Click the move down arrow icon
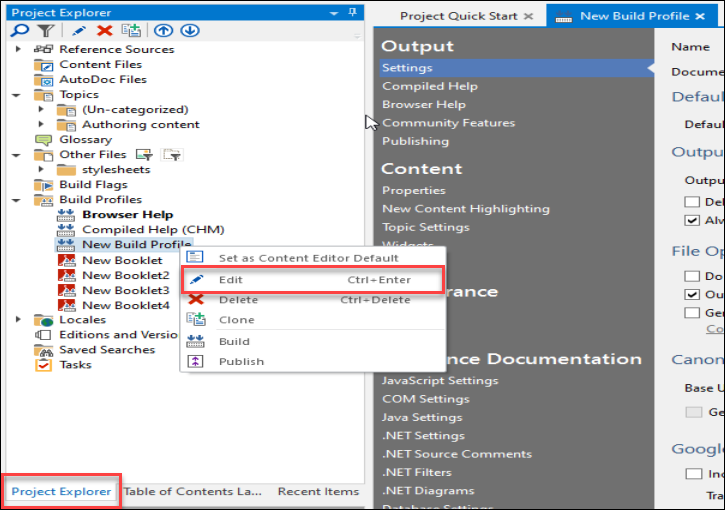This screenshot has height=510, width=725. [189, 31]
